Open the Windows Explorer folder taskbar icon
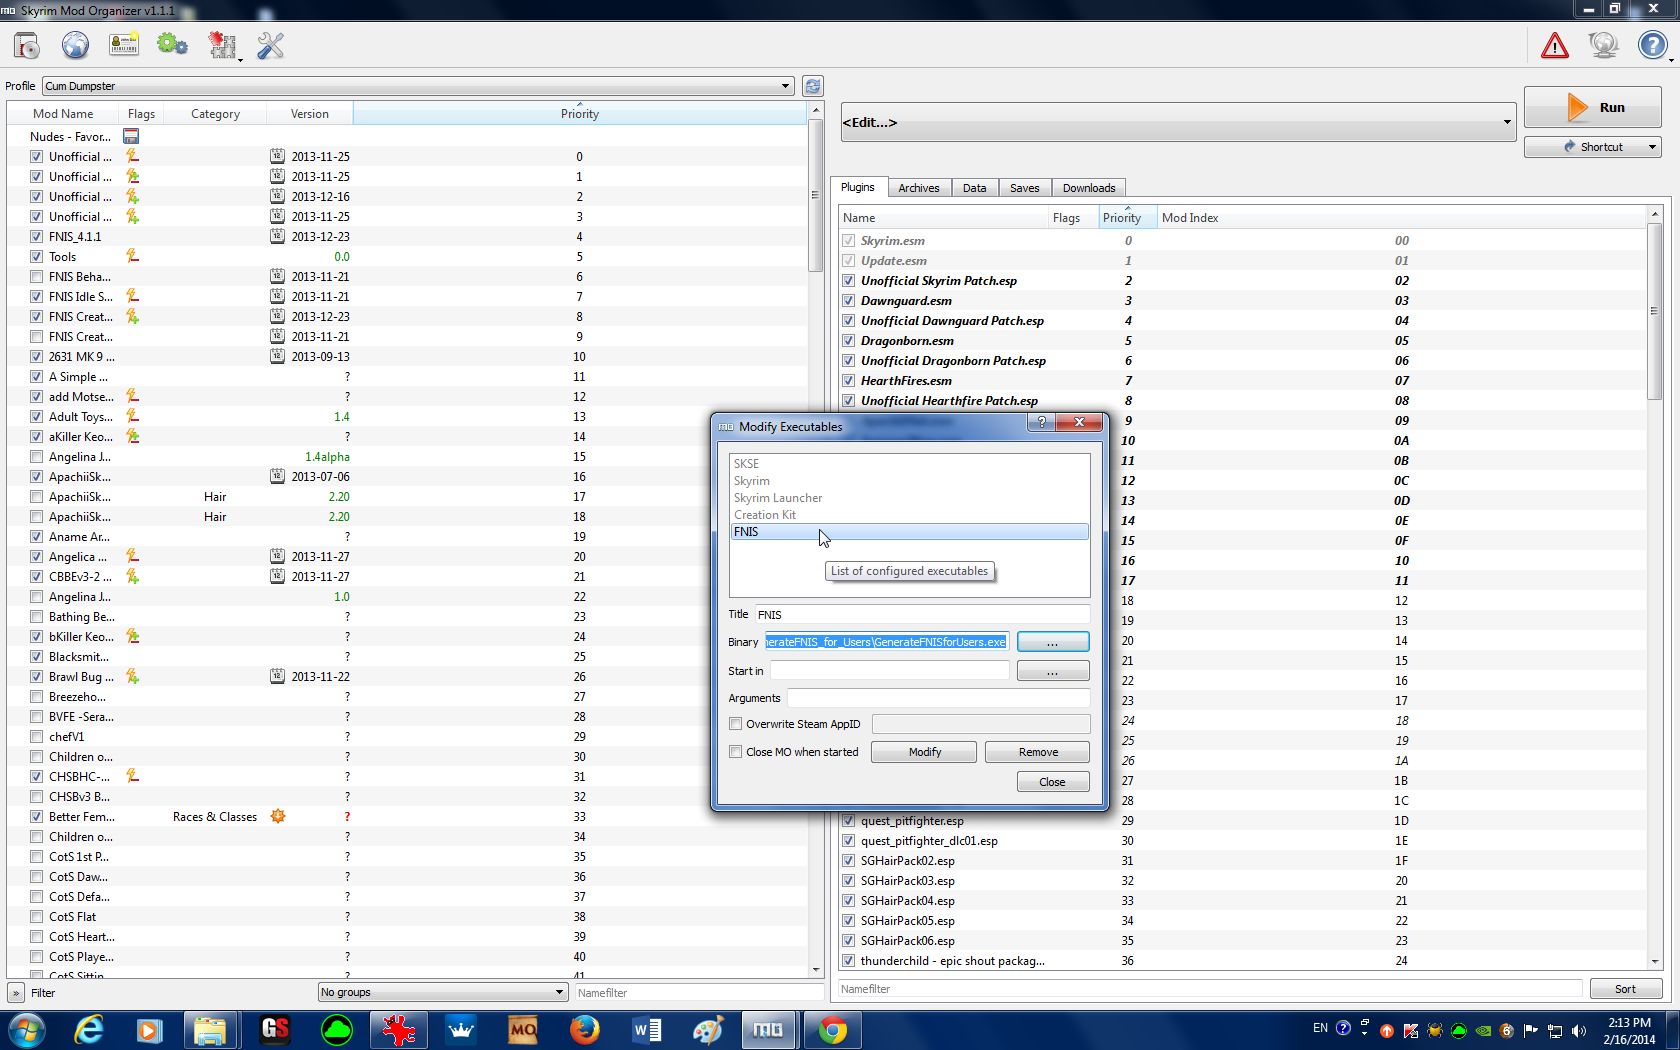The height and width of the screenshot is (1050, 1680). click(210, 1030)
